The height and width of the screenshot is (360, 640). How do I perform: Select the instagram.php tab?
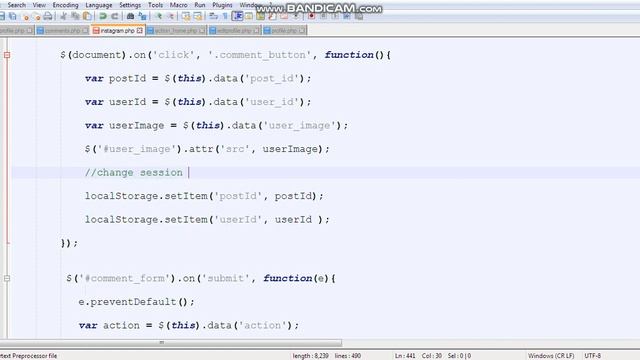(x=117, y=31)
